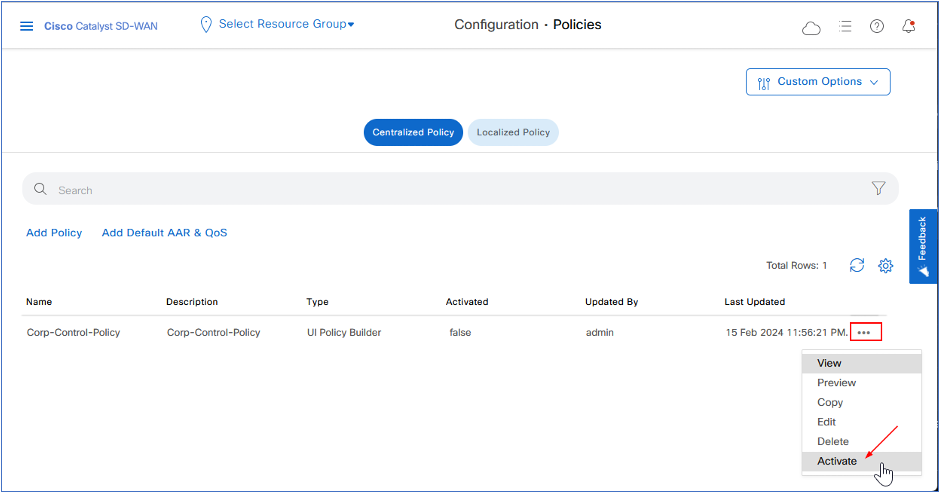Image resolution: width=940 pixels, height=492 pixels.
Task: Open the Custom Options dropdown
Action: pyautogui.click(x=818, y=82)
